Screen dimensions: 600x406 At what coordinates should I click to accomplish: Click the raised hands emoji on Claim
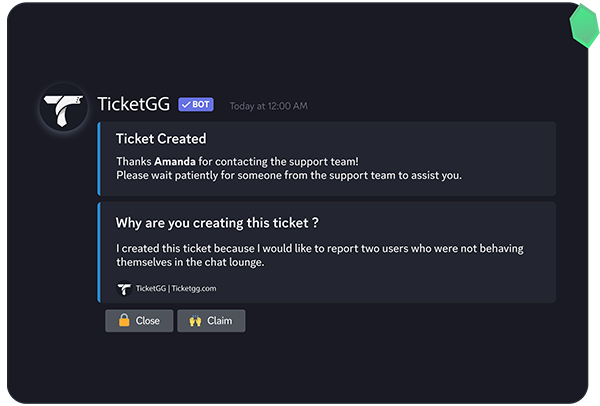tap(194, 321)
